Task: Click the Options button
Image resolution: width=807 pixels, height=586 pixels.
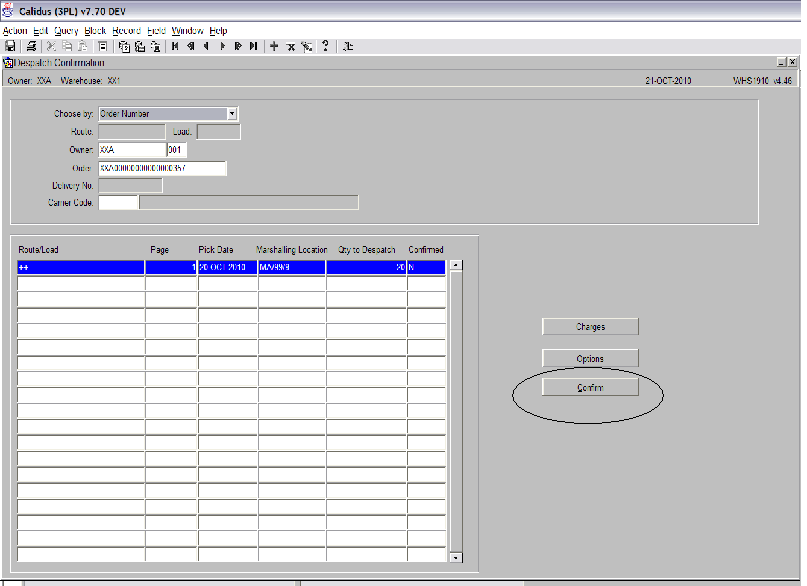Action: pyautogui.click(x=590, y=359)
